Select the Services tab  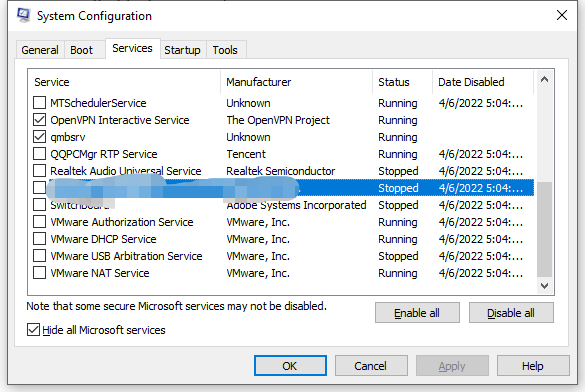click(x=132, y=48)
